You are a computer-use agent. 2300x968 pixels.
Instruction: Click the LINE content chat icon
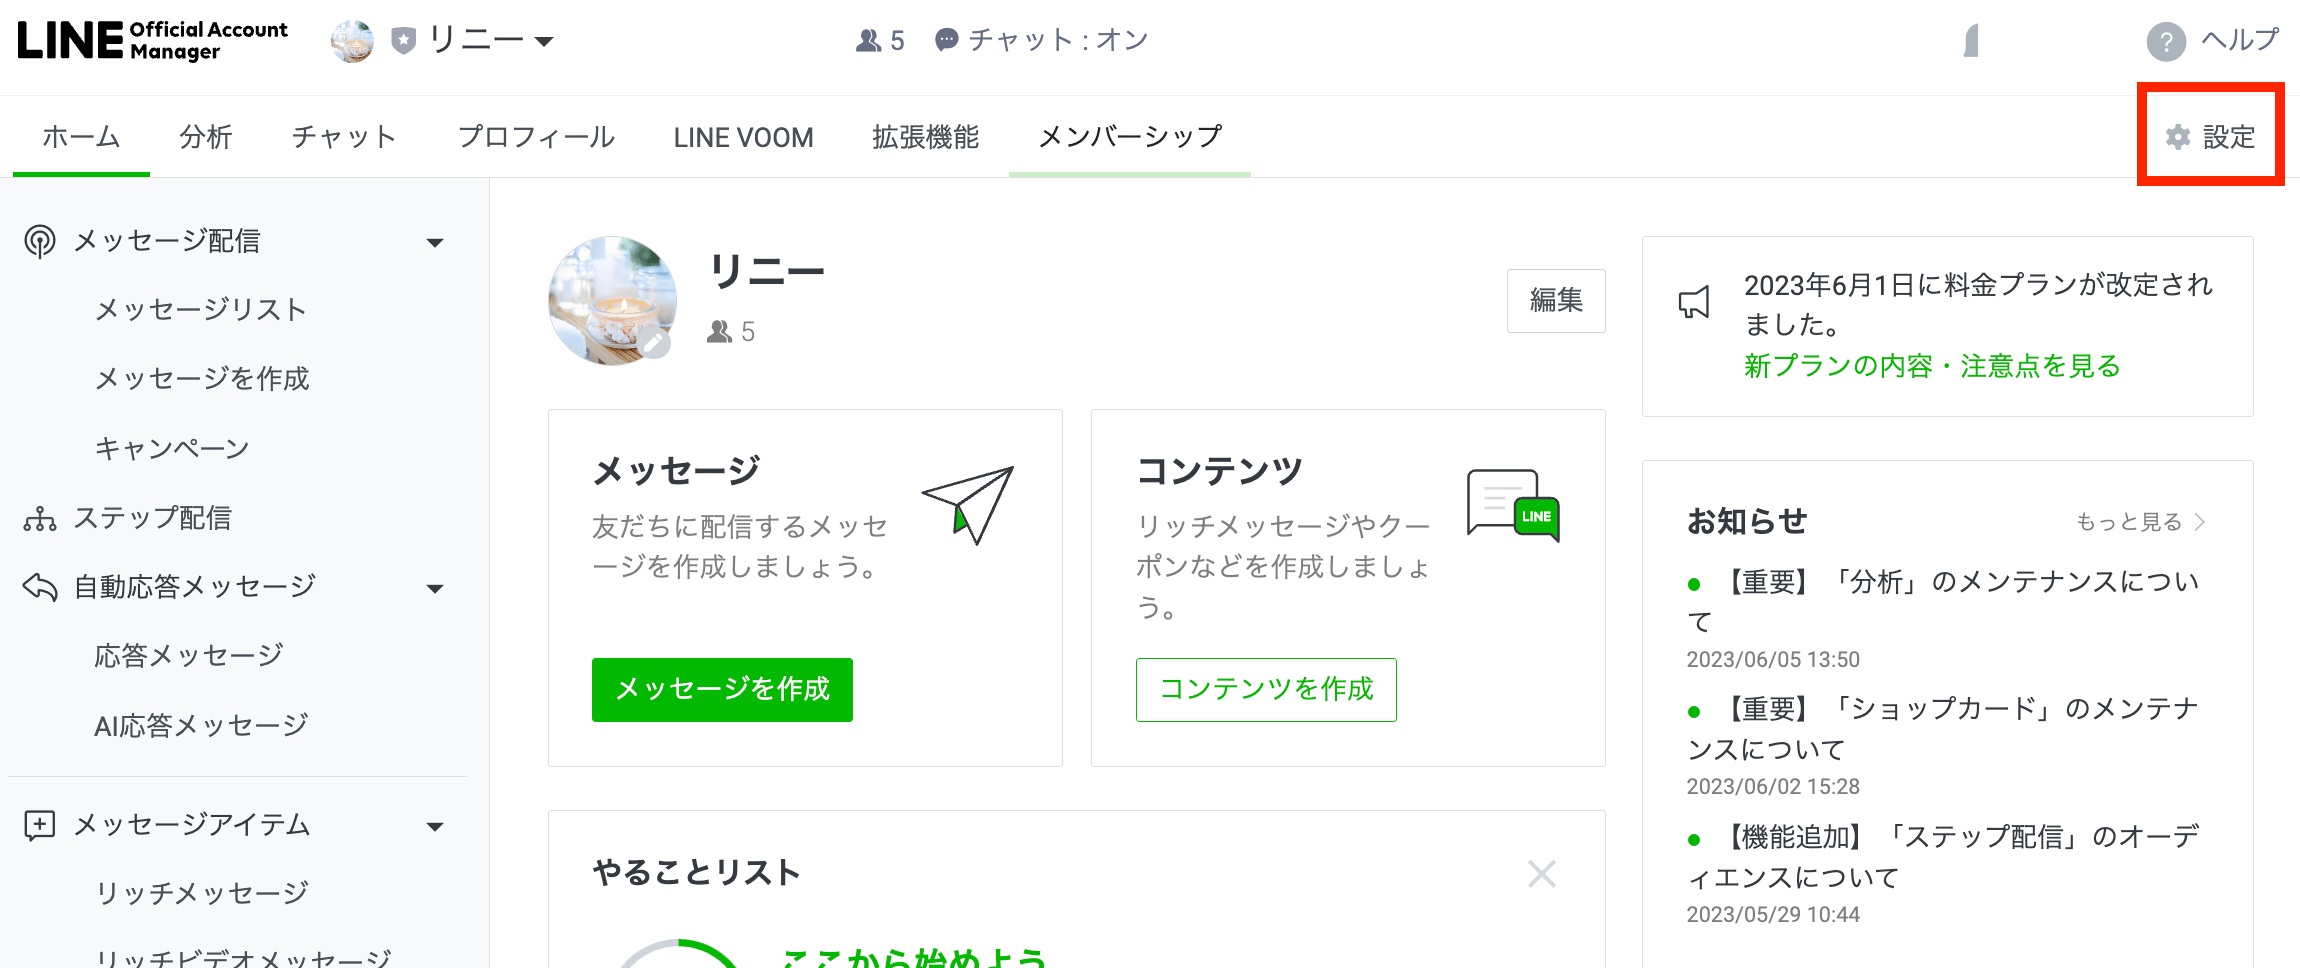click(1512, 505)
